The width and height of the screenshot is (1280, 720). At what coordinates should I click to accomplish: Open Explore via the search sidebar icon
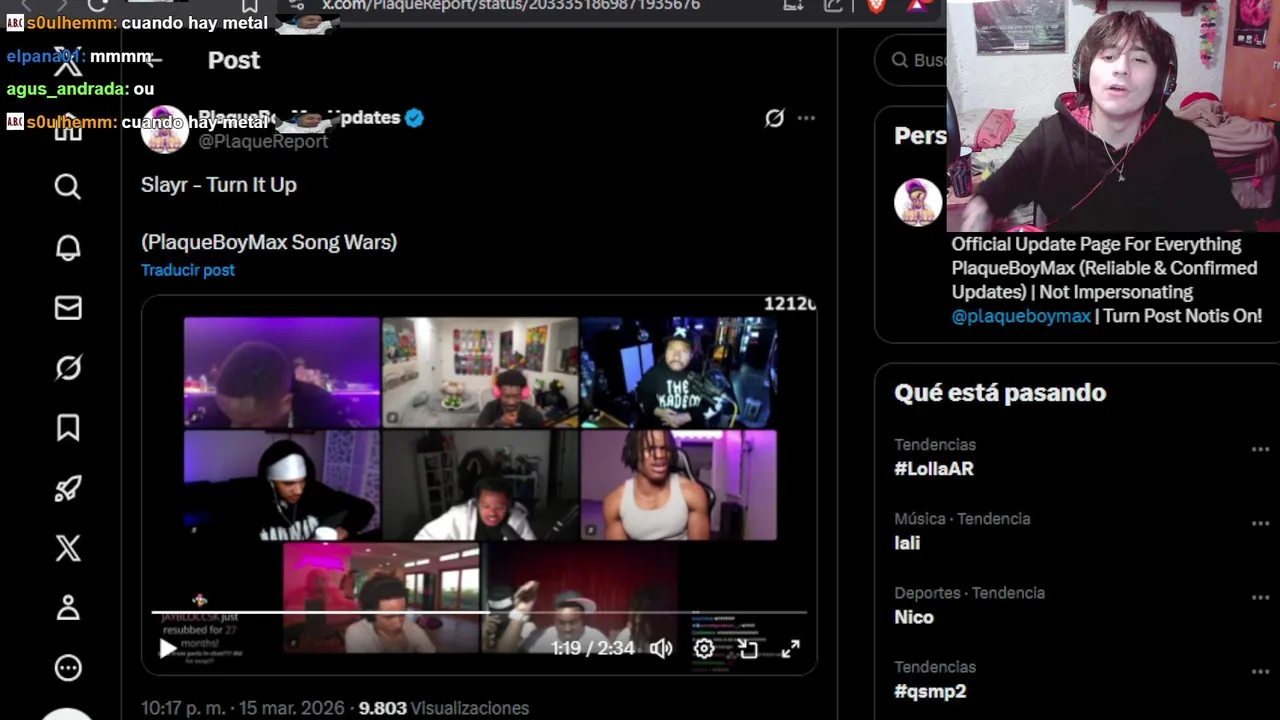(x=68, y=186)
